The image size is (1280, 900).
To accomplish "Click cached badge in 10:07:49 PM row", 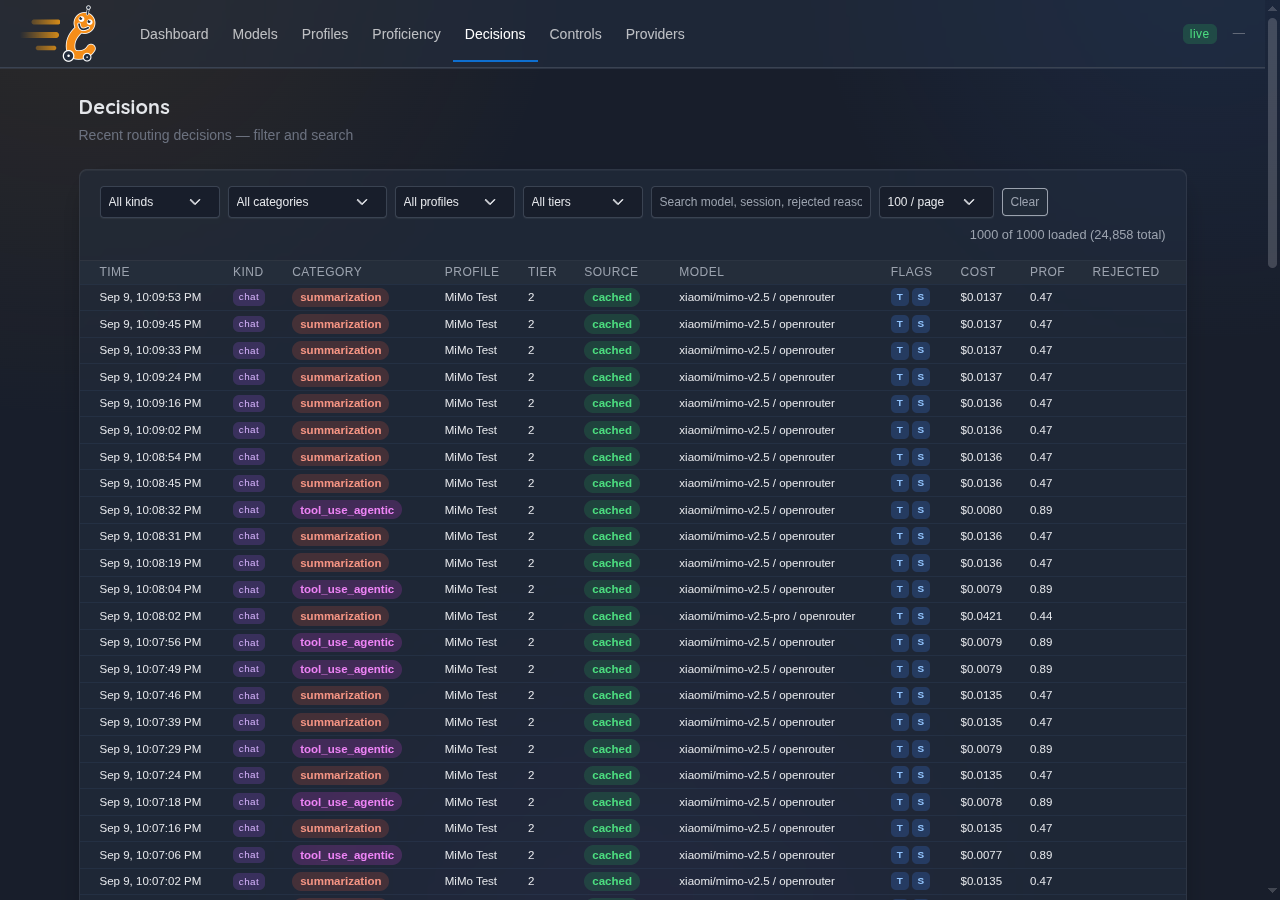I will [x=612, y=669].
